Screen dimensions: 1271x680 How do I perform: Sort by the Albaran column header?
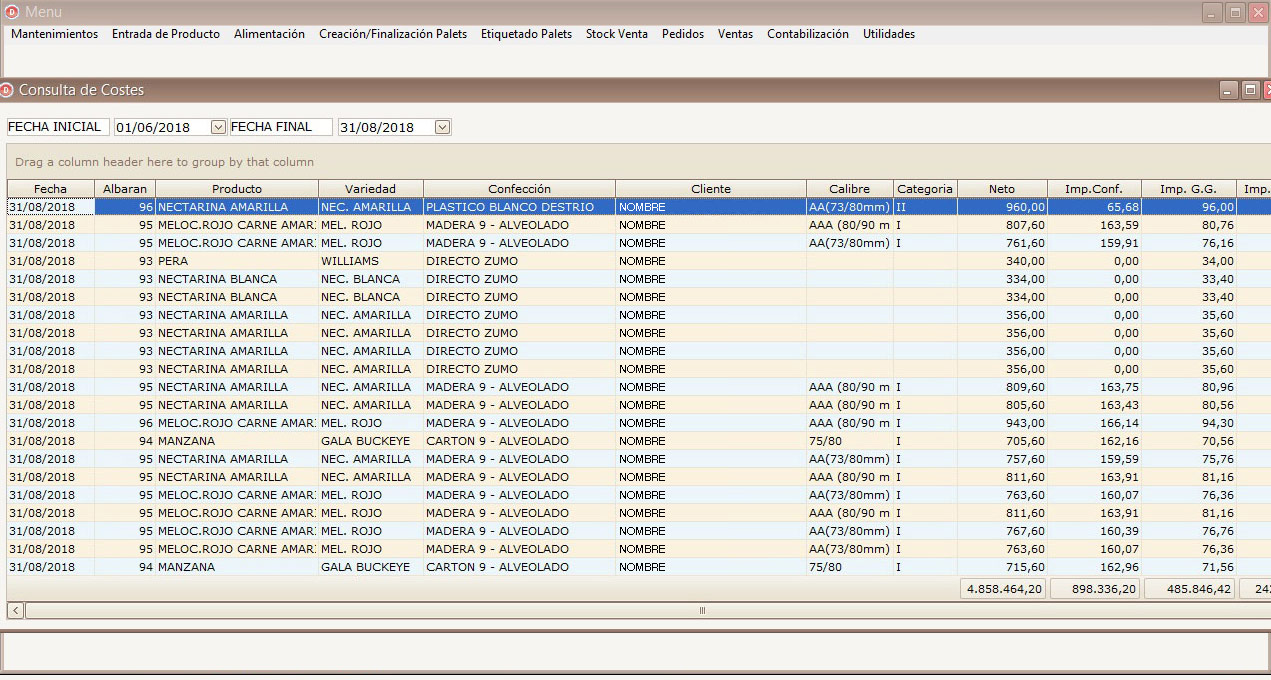click(x=125, y=189)
